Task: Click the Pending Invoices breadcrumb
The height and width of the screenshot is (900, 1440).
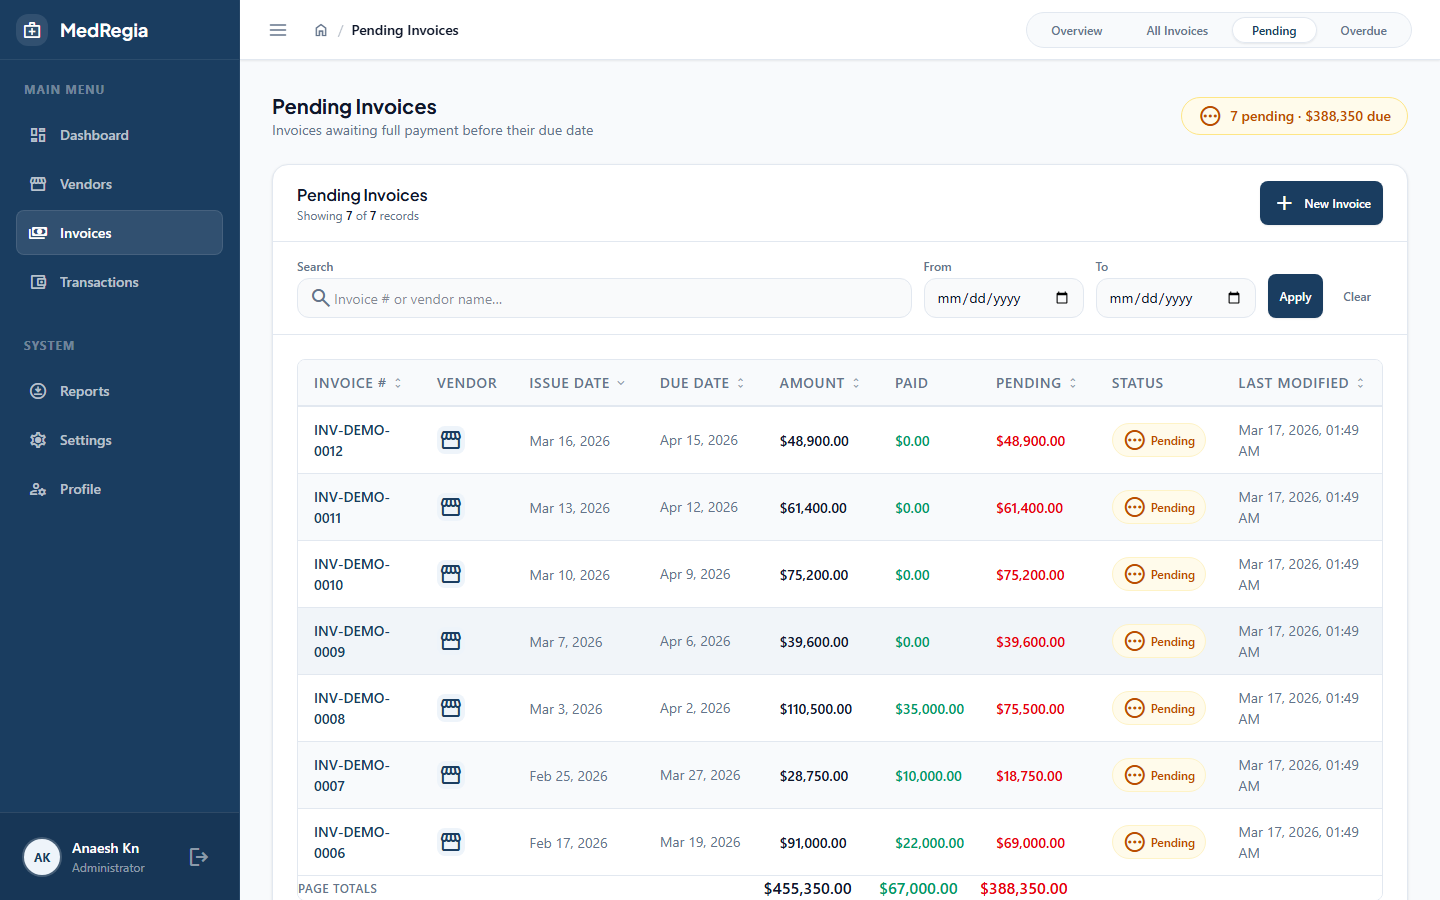Action: pyautogui.click(x=405, y=30)
